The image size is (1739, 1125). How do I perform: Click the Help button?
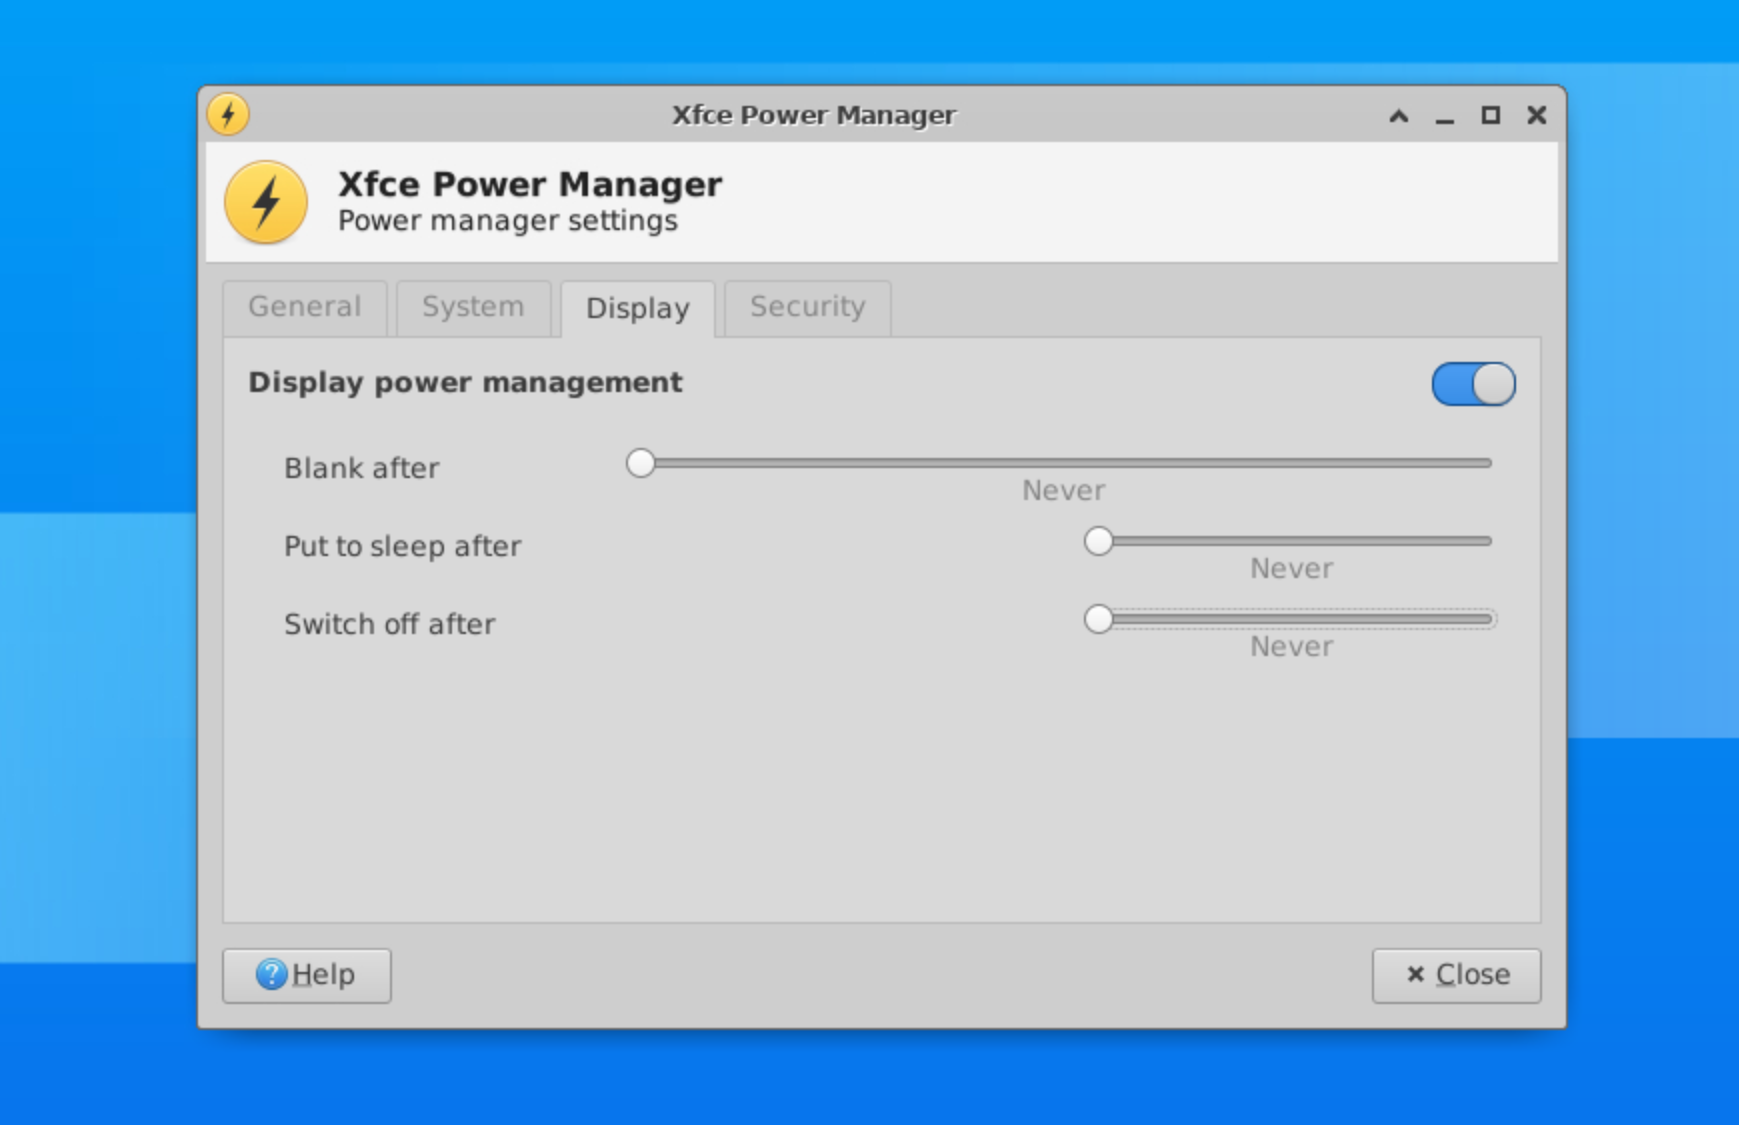click(307, 975)
